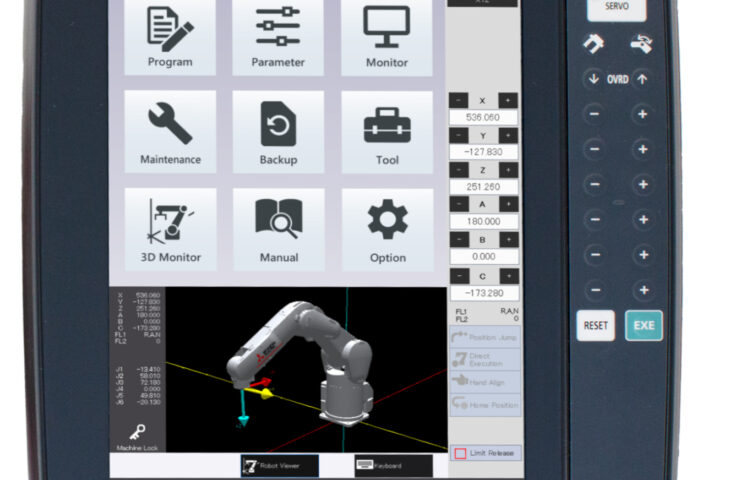Click the Y coordinate value field

coord(484,152)
